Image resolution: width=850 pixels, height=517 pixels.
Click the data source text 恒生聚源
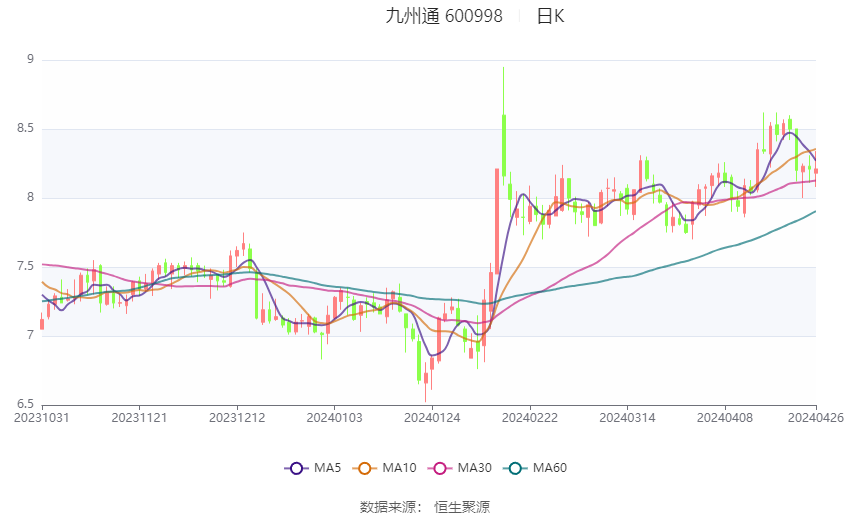(x=462, y=507)
